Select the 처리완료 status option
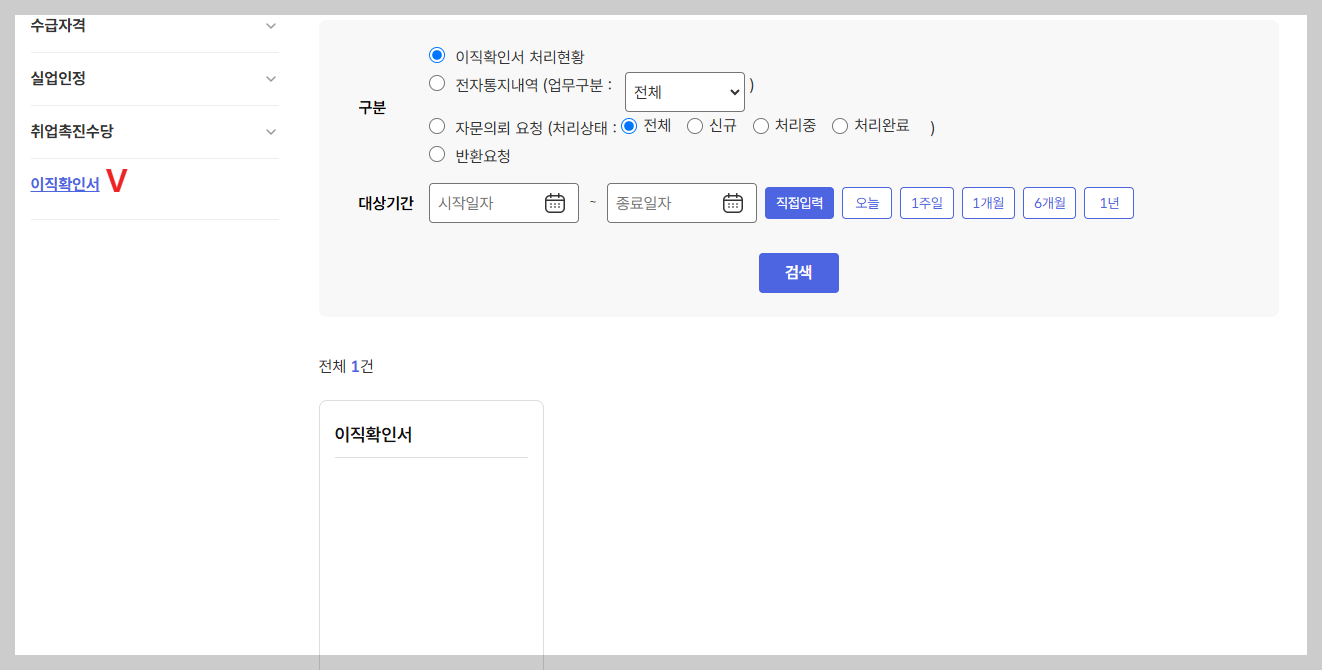 tap(839, 125)
